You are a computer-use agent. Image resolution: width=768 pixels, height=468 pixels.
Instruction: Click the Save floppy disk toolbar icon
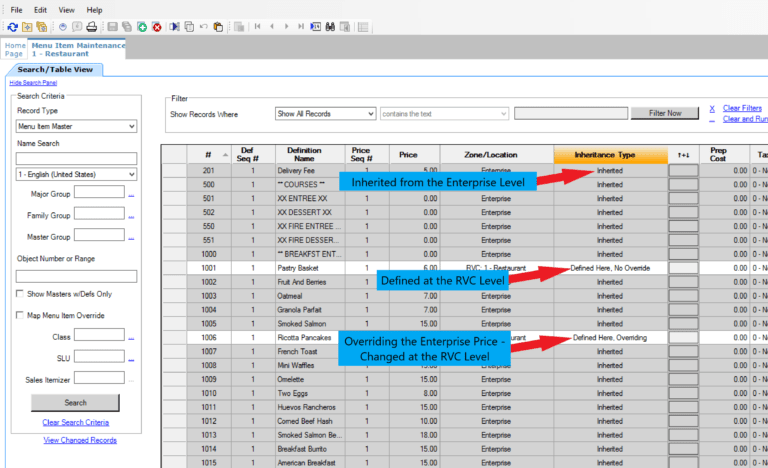pyautogui.click(x=113, y=27)
